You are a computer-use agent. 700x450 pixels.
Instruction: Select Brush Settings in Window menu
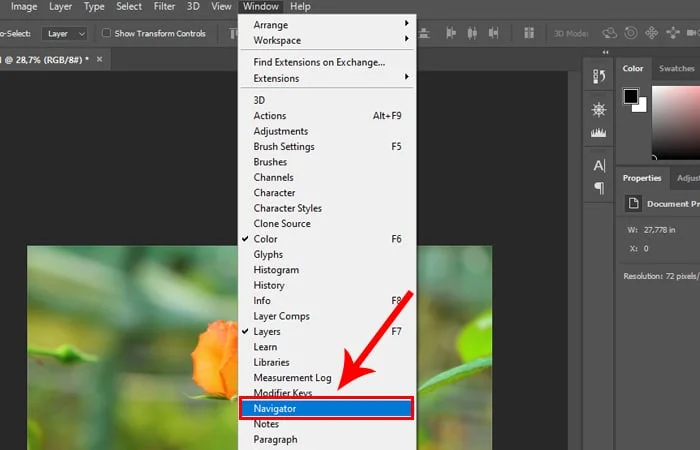[327, 146]
